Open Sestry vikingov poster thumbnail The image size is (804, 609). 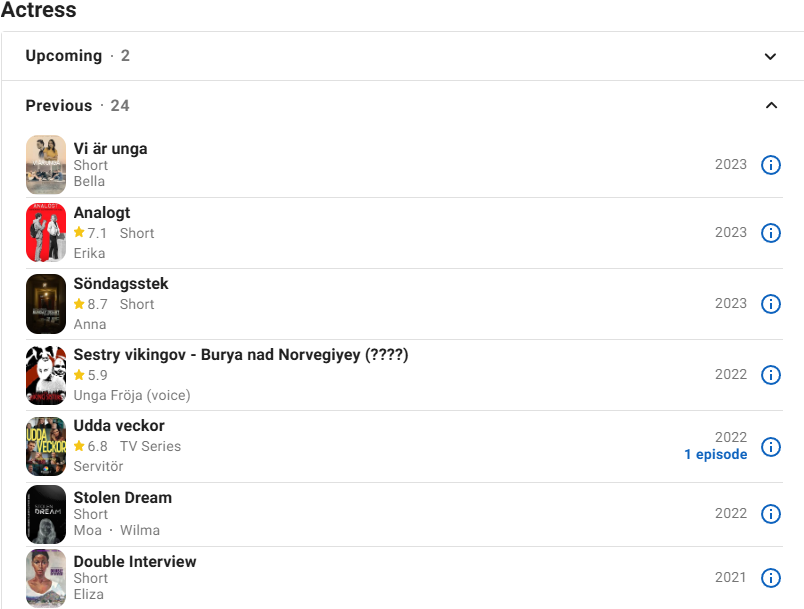pos(46,375)
